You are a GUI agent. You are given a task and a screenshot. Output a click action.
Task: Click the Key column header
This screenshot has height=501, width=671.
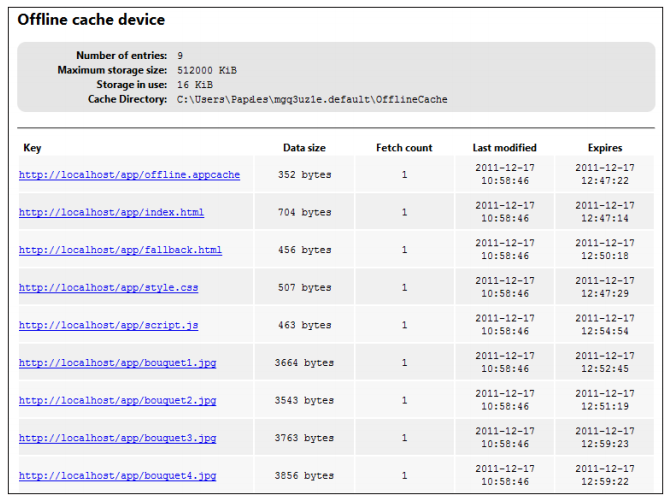(32, 148)
